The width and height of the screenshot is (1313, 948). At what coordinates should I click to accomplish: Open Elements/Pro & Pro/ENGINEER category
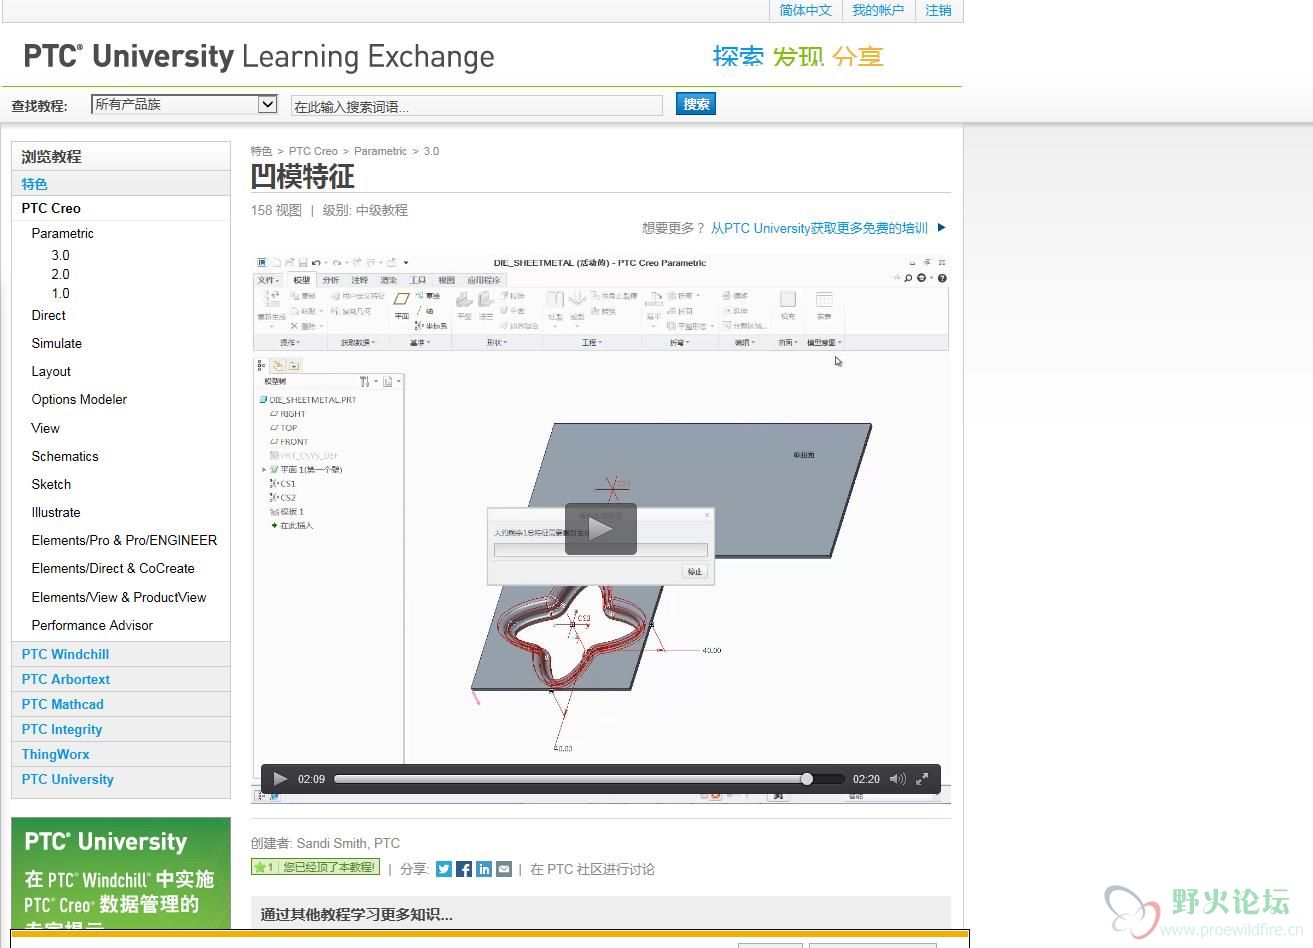[x=124, y=540]
